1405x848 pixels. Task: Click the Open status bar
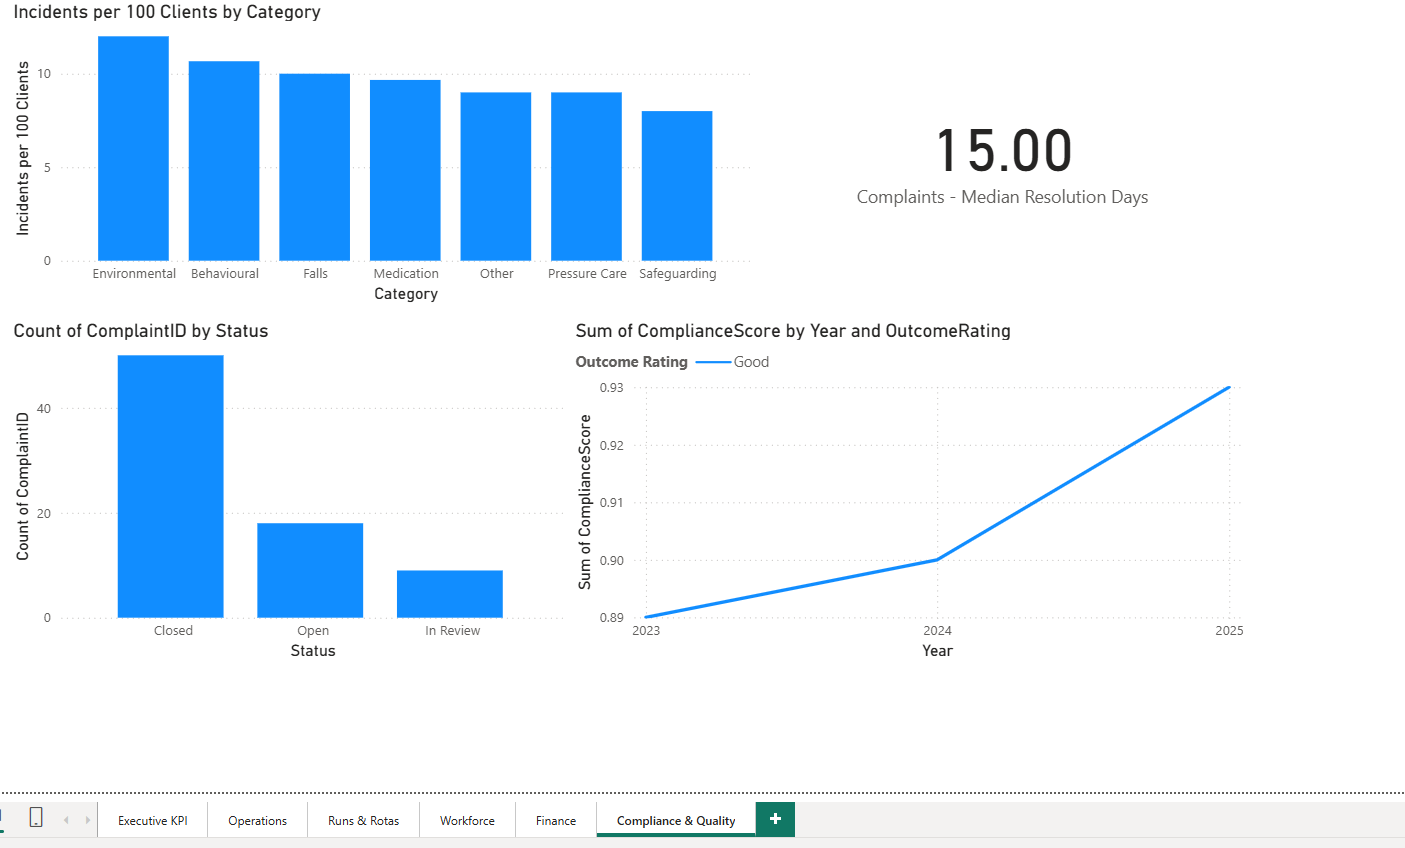[311, 568]
